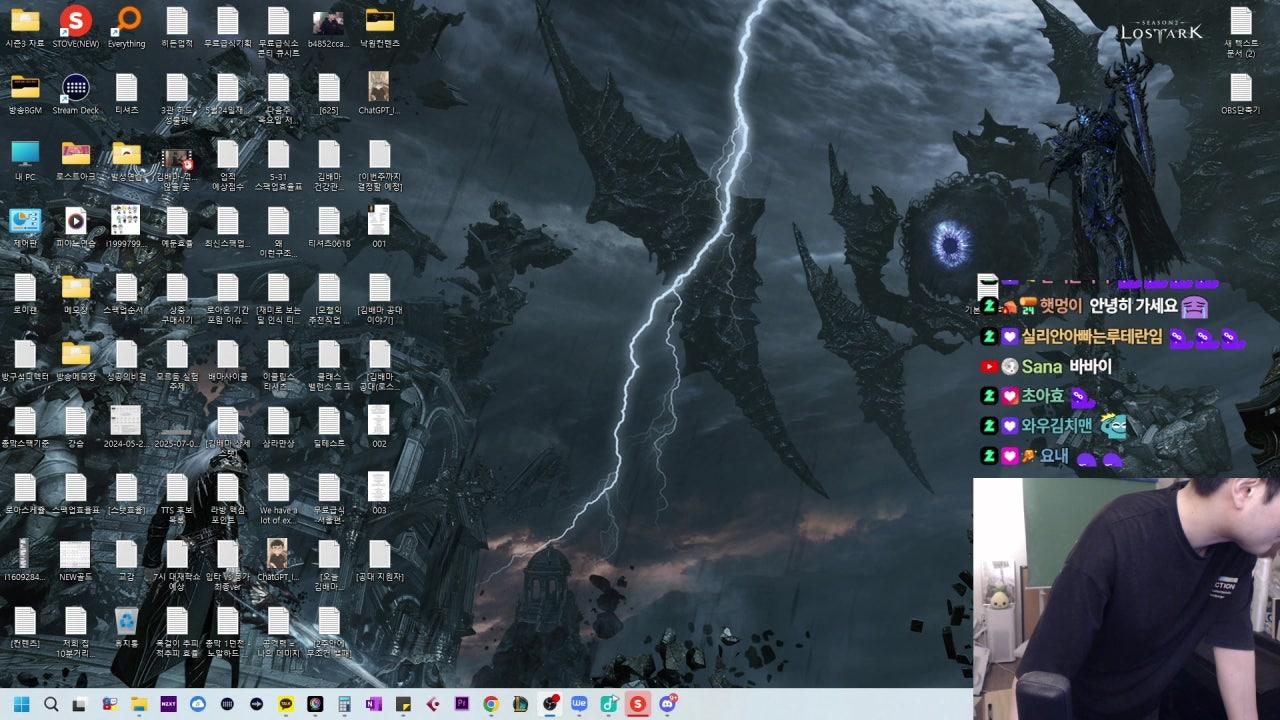1280x720 pixels.
Task: Select the 강습 text file
Action: pos(76,427)
